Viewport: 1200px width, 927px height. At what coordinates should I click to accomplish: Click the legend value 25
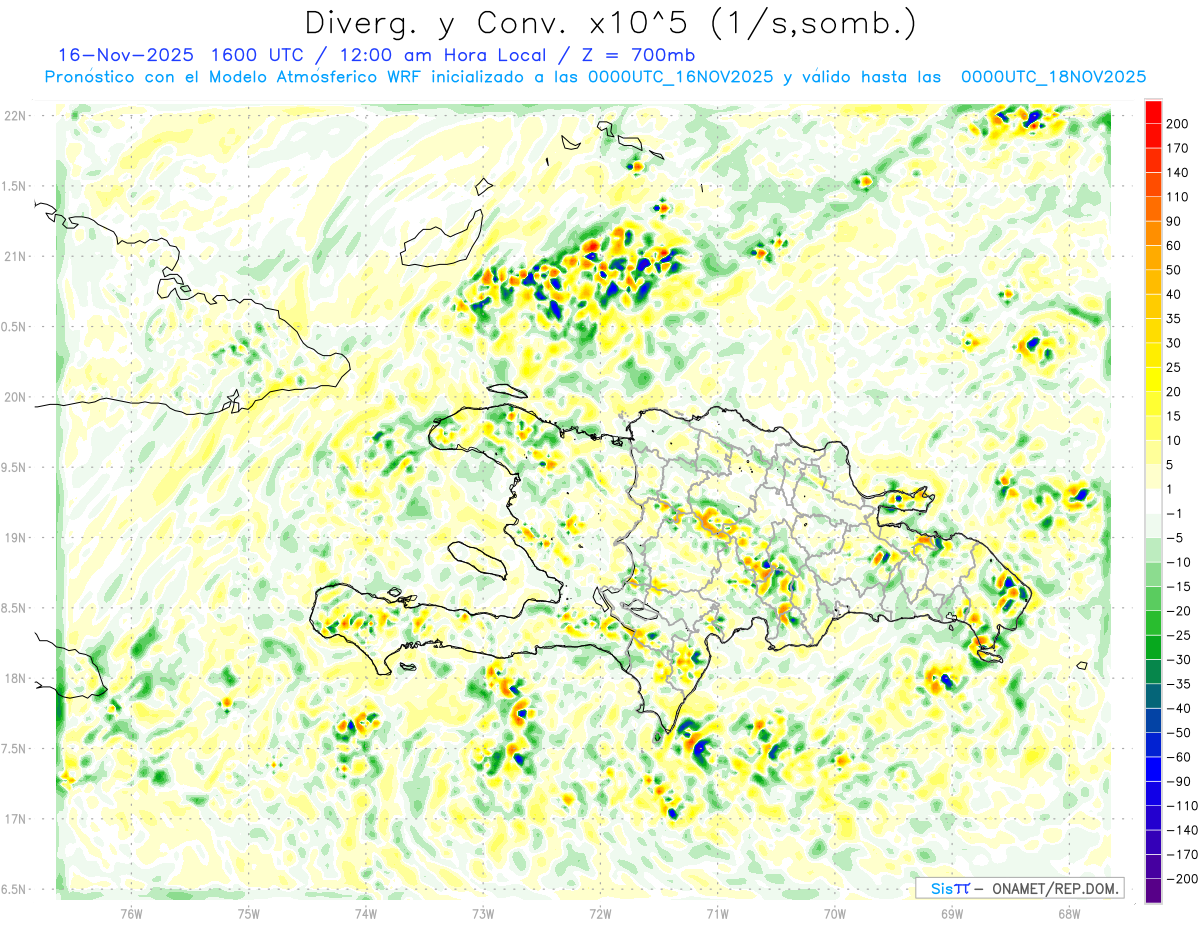pos(1175,367)
